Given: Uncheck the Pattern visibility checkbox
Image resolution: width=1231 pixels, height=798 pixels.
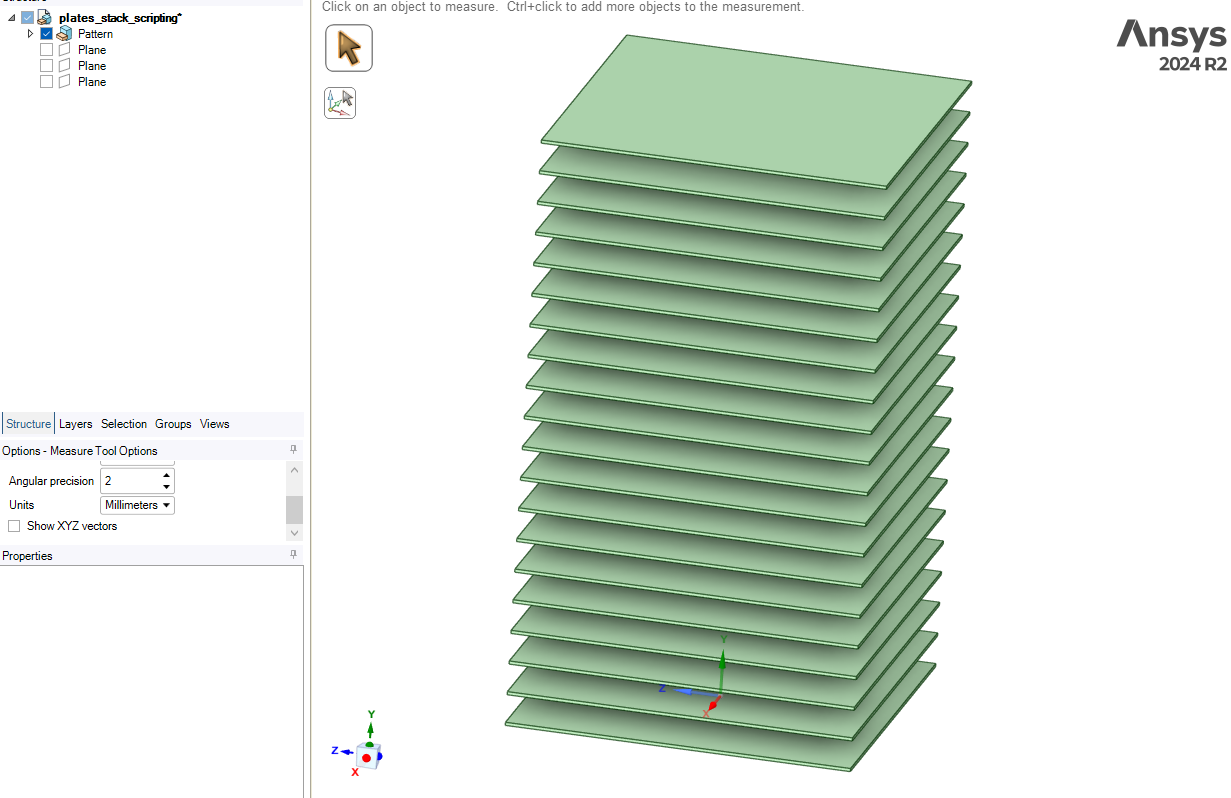Looking at the screenshot, I should point(46,34).
